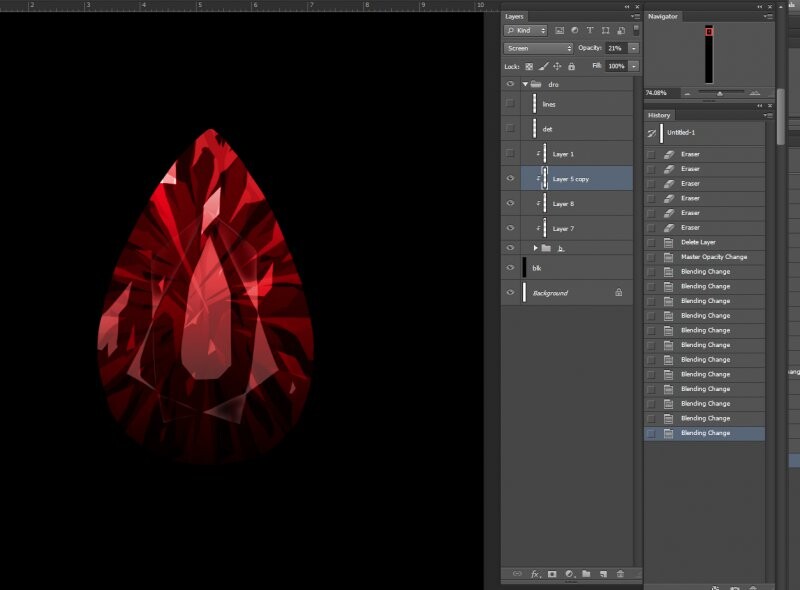Click lock transparent pixels icon
The image size is (800, 590).
pyautogui.click(x=529, y=66)
